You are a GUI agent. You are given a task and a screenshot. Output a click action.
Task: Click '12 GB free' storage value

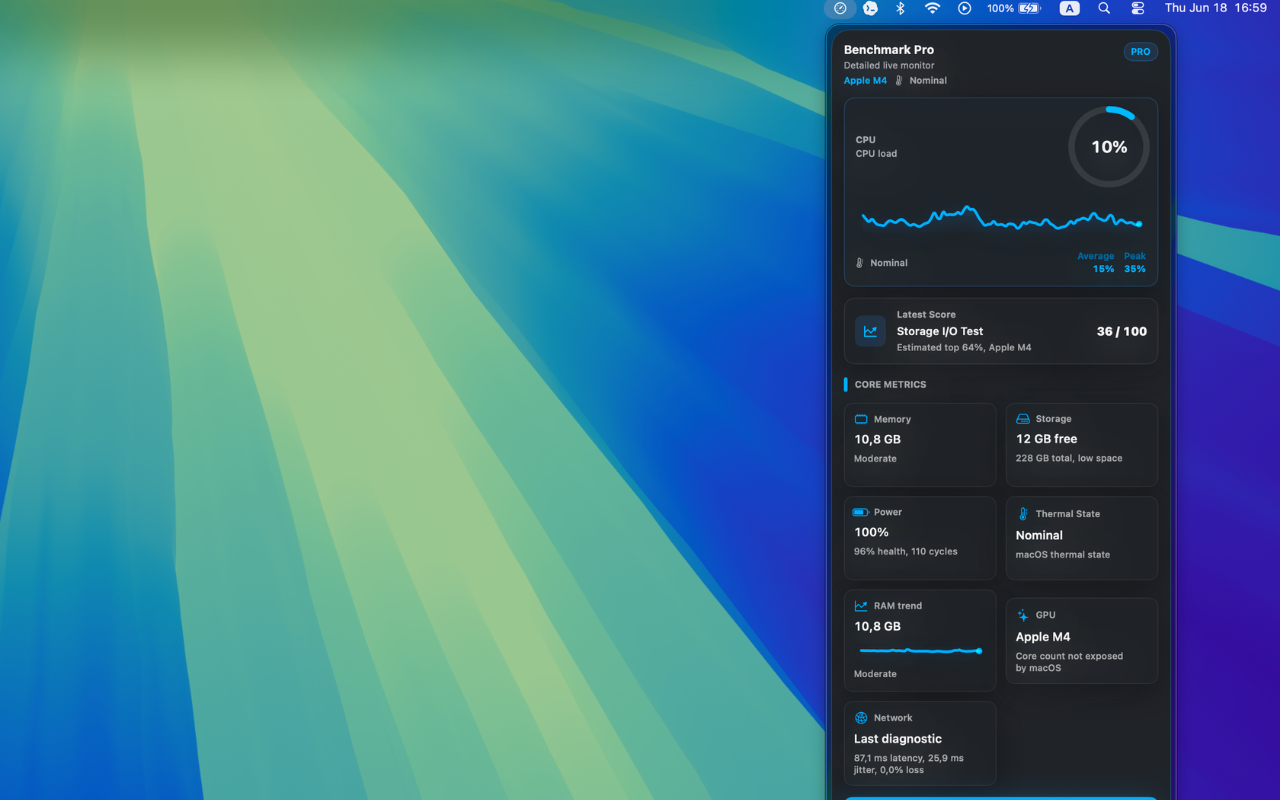tap(1047, 439)
